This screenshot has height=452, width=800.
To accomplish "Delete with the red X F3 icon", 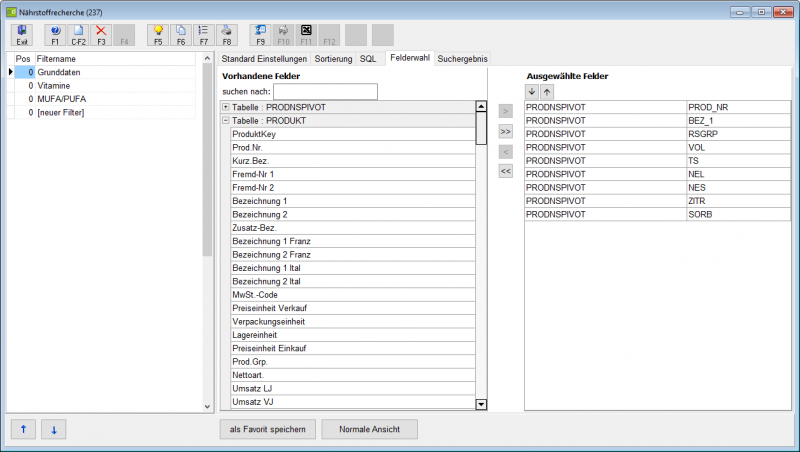I will click(x=101, y=35).
